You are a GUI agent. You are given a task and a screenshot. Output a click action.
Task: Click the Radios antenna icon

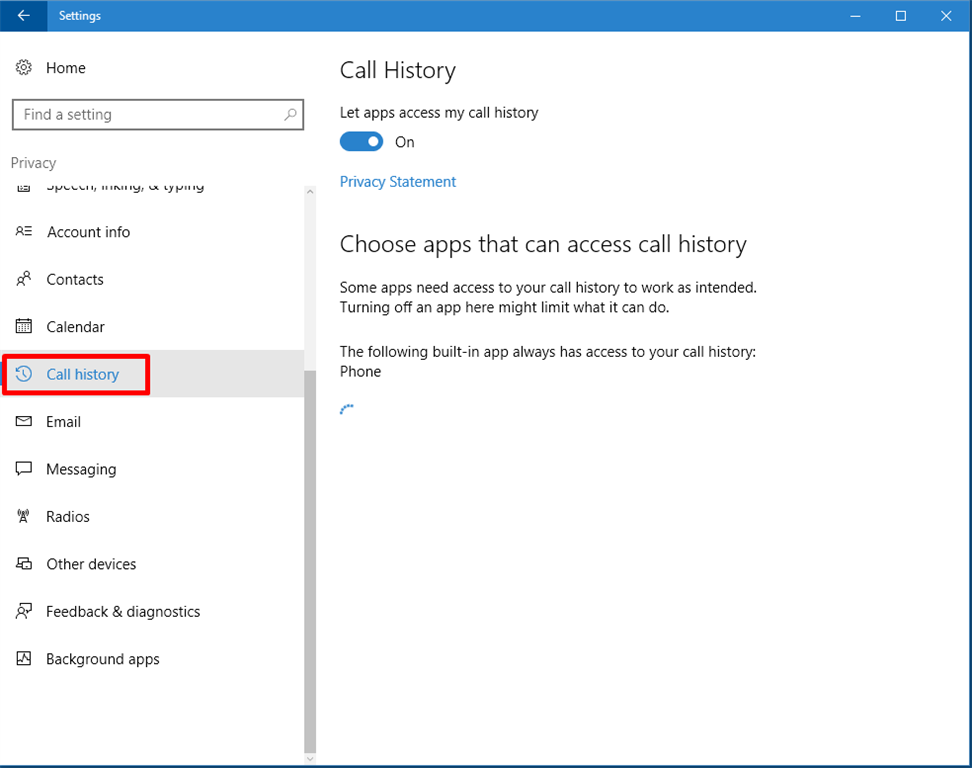(24, 517)
